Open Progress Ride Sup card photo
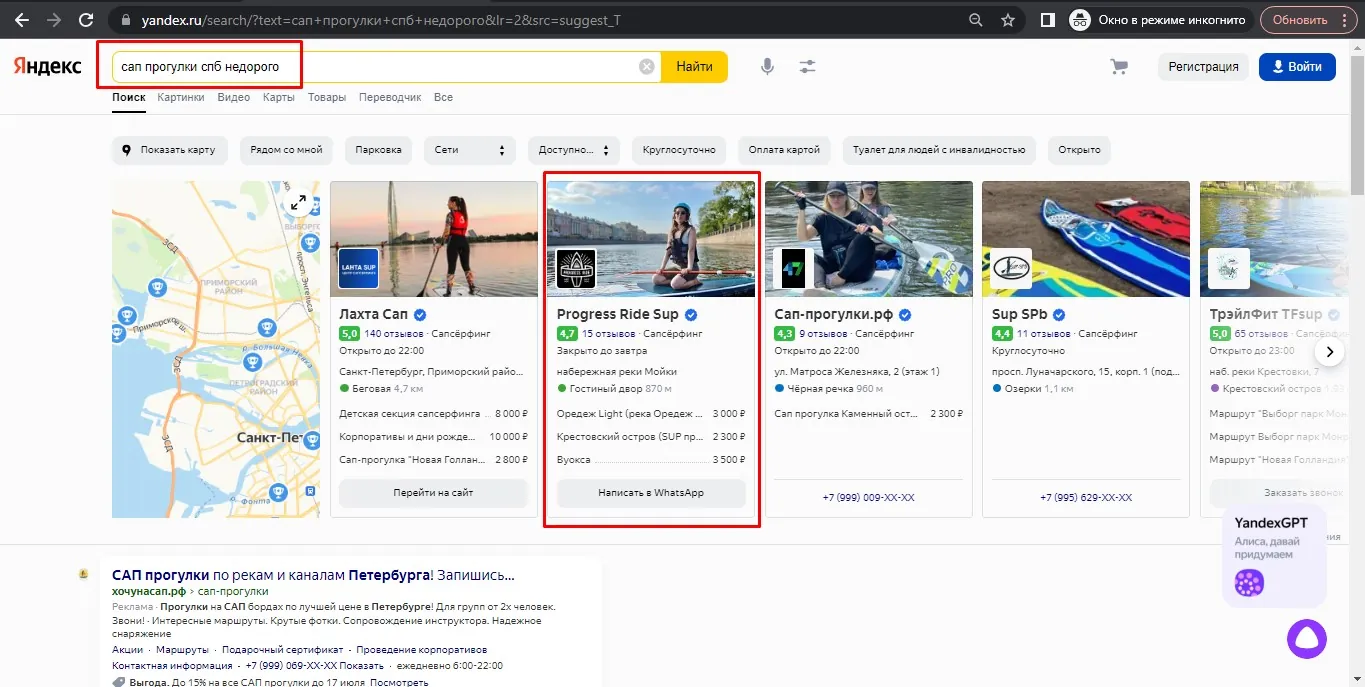 pyautogui.click(x=651, y=239)
